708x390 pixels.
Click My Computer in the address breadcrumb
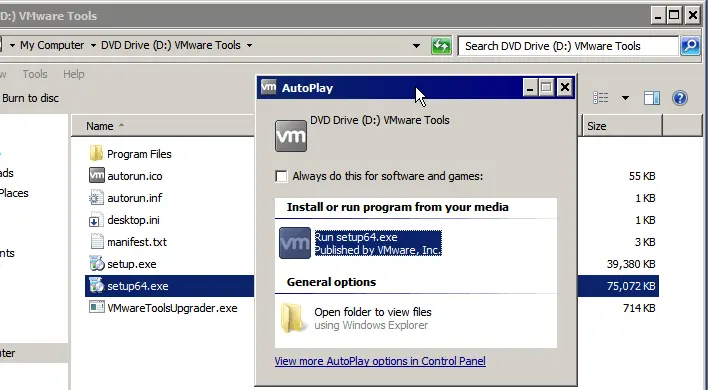click(52, 46)
